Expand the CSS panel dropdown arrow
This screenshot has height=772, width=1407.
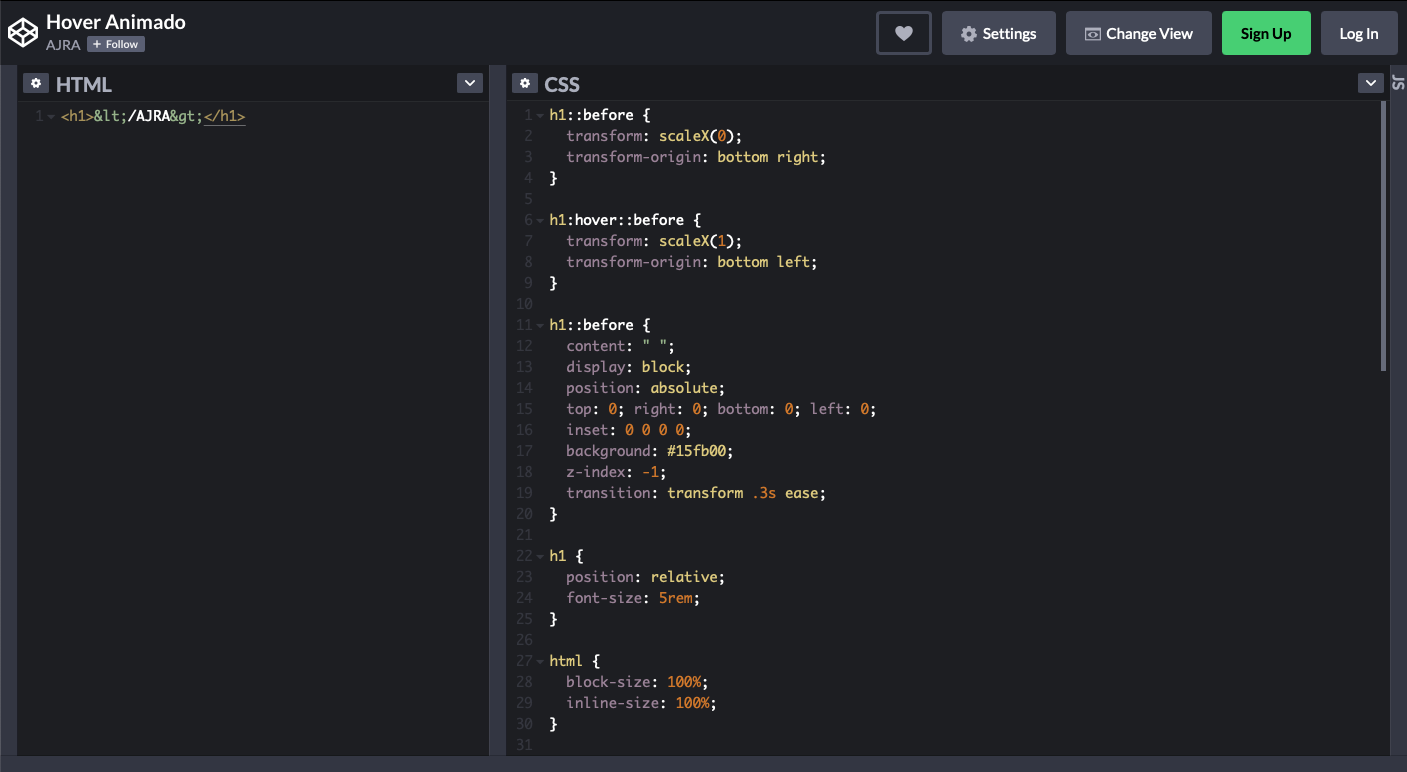(x=1371, y=83)
